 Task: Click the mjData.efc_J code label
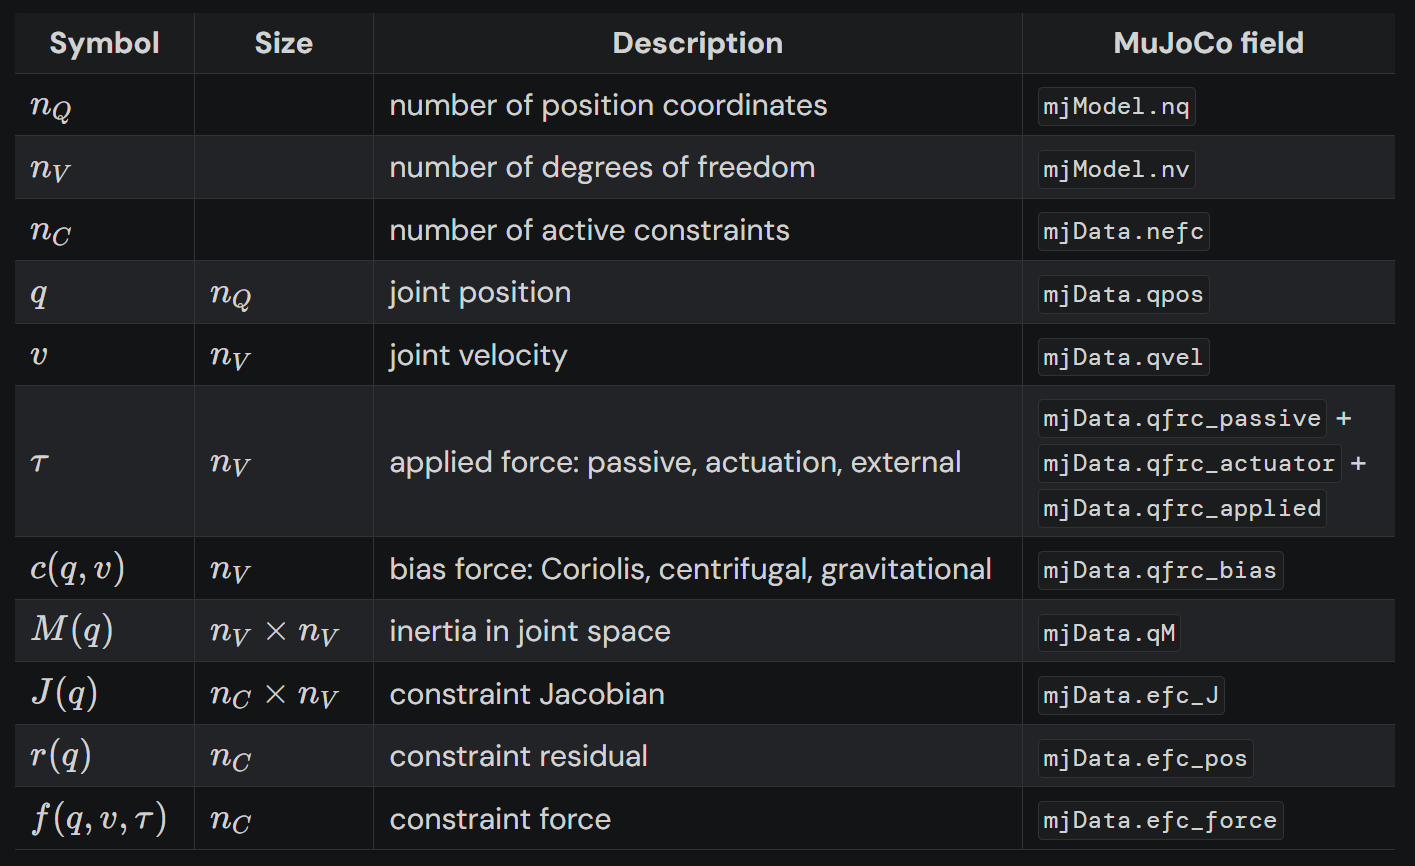click(1131, 695)
